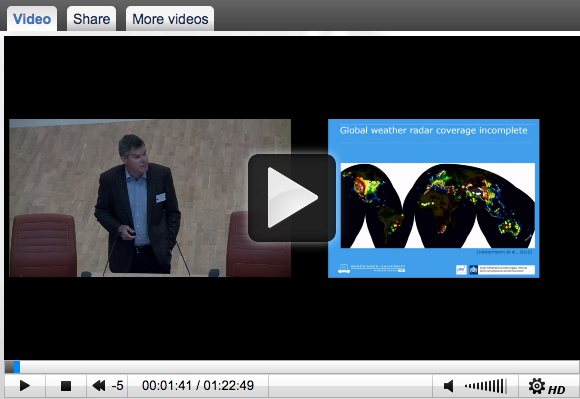Click the 00:01:41 / 01:22:49 time display

[198, 386]
